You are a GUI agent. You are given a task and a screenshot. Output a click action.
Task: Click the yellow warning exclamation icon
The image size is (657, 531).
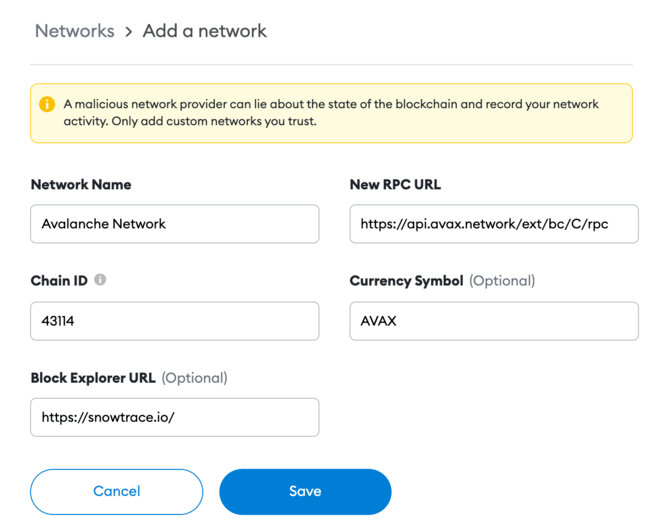[x=47, y=104]
